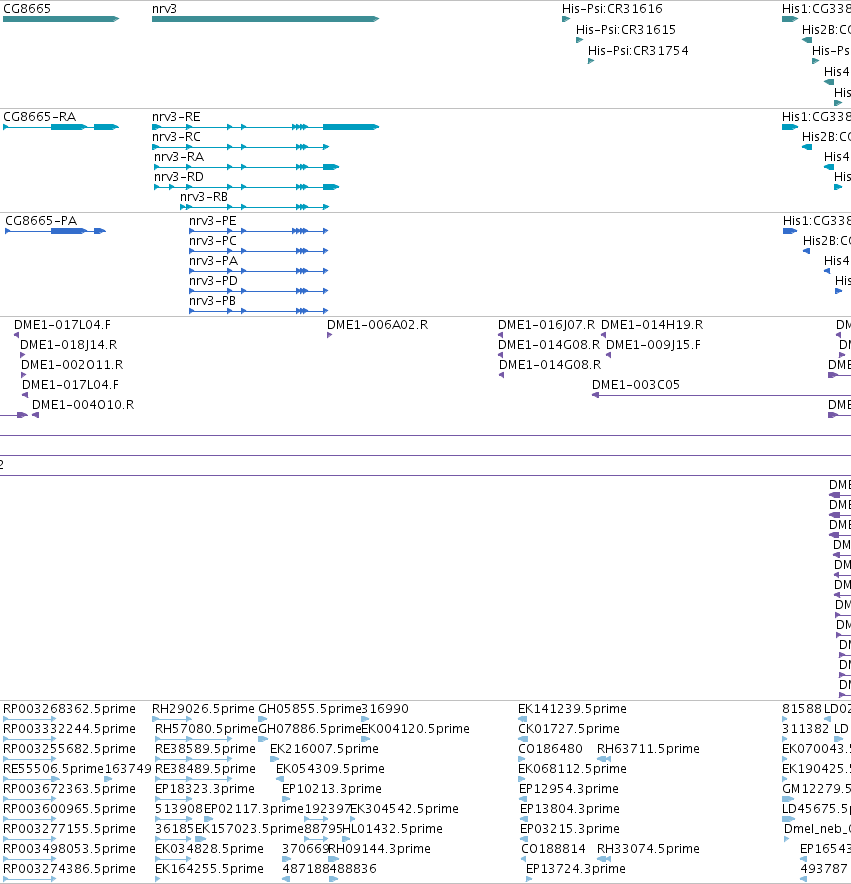
Task: Select the EP13724.3prime entry
Action: point(529,879)
